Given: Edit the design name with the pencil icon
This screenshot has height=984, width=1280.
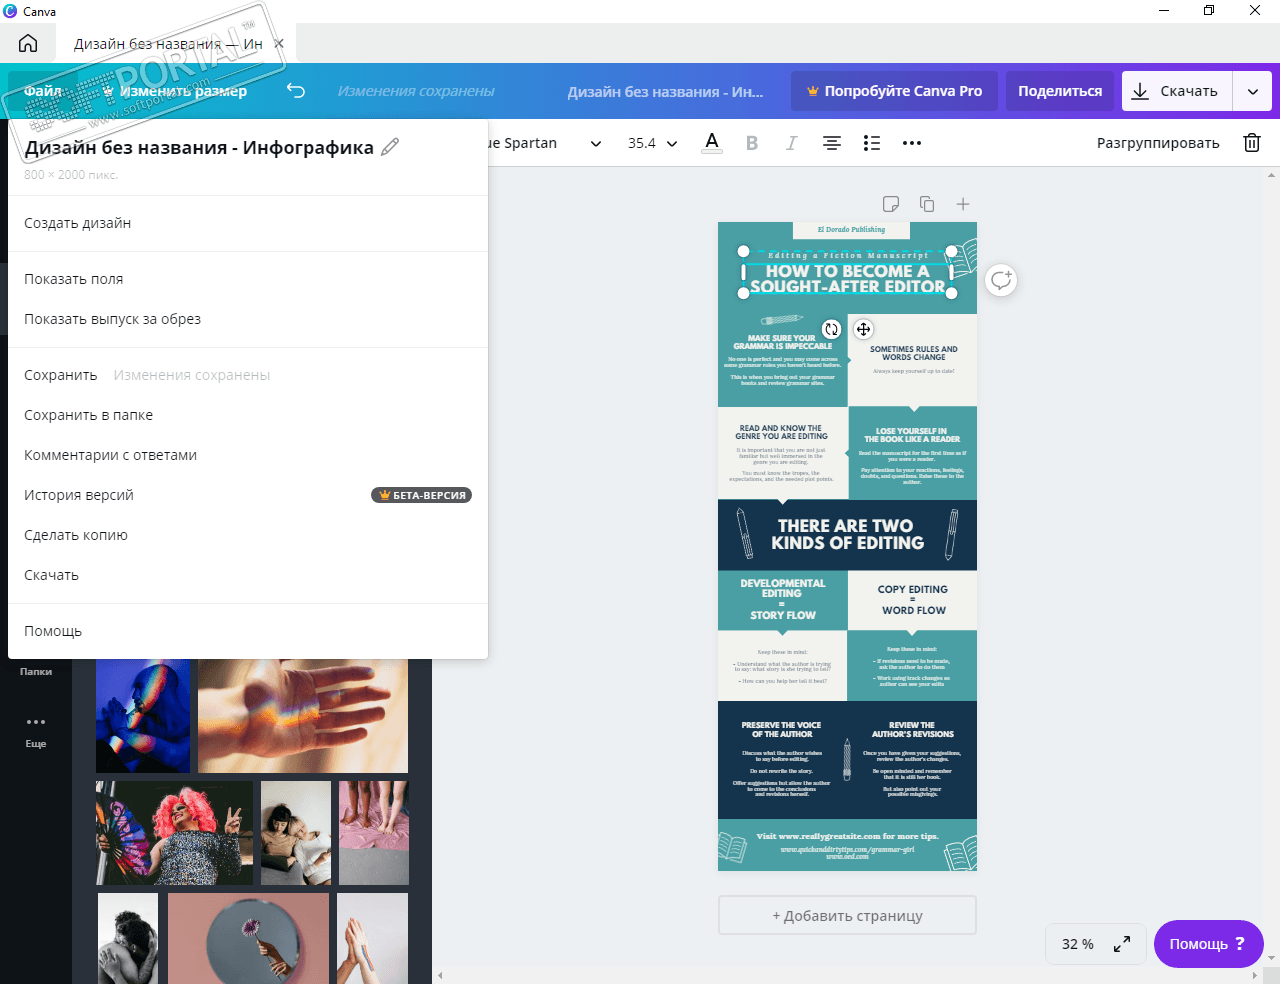Looking at the screenshot, I should (x=390, y=147).
